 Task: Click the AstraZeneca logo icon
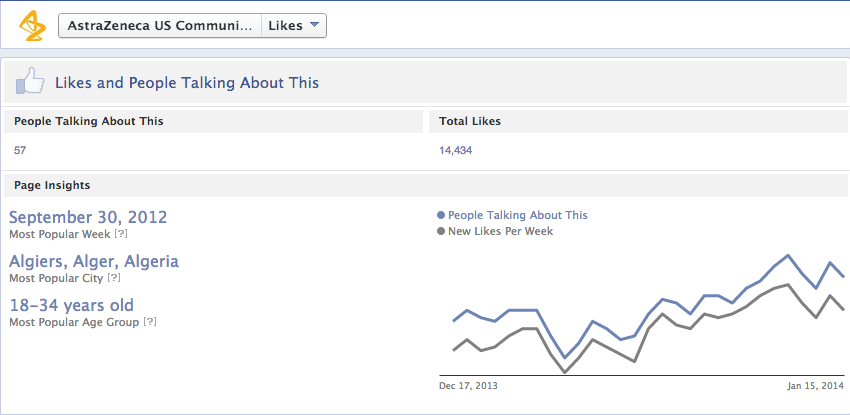pos(29,25)
